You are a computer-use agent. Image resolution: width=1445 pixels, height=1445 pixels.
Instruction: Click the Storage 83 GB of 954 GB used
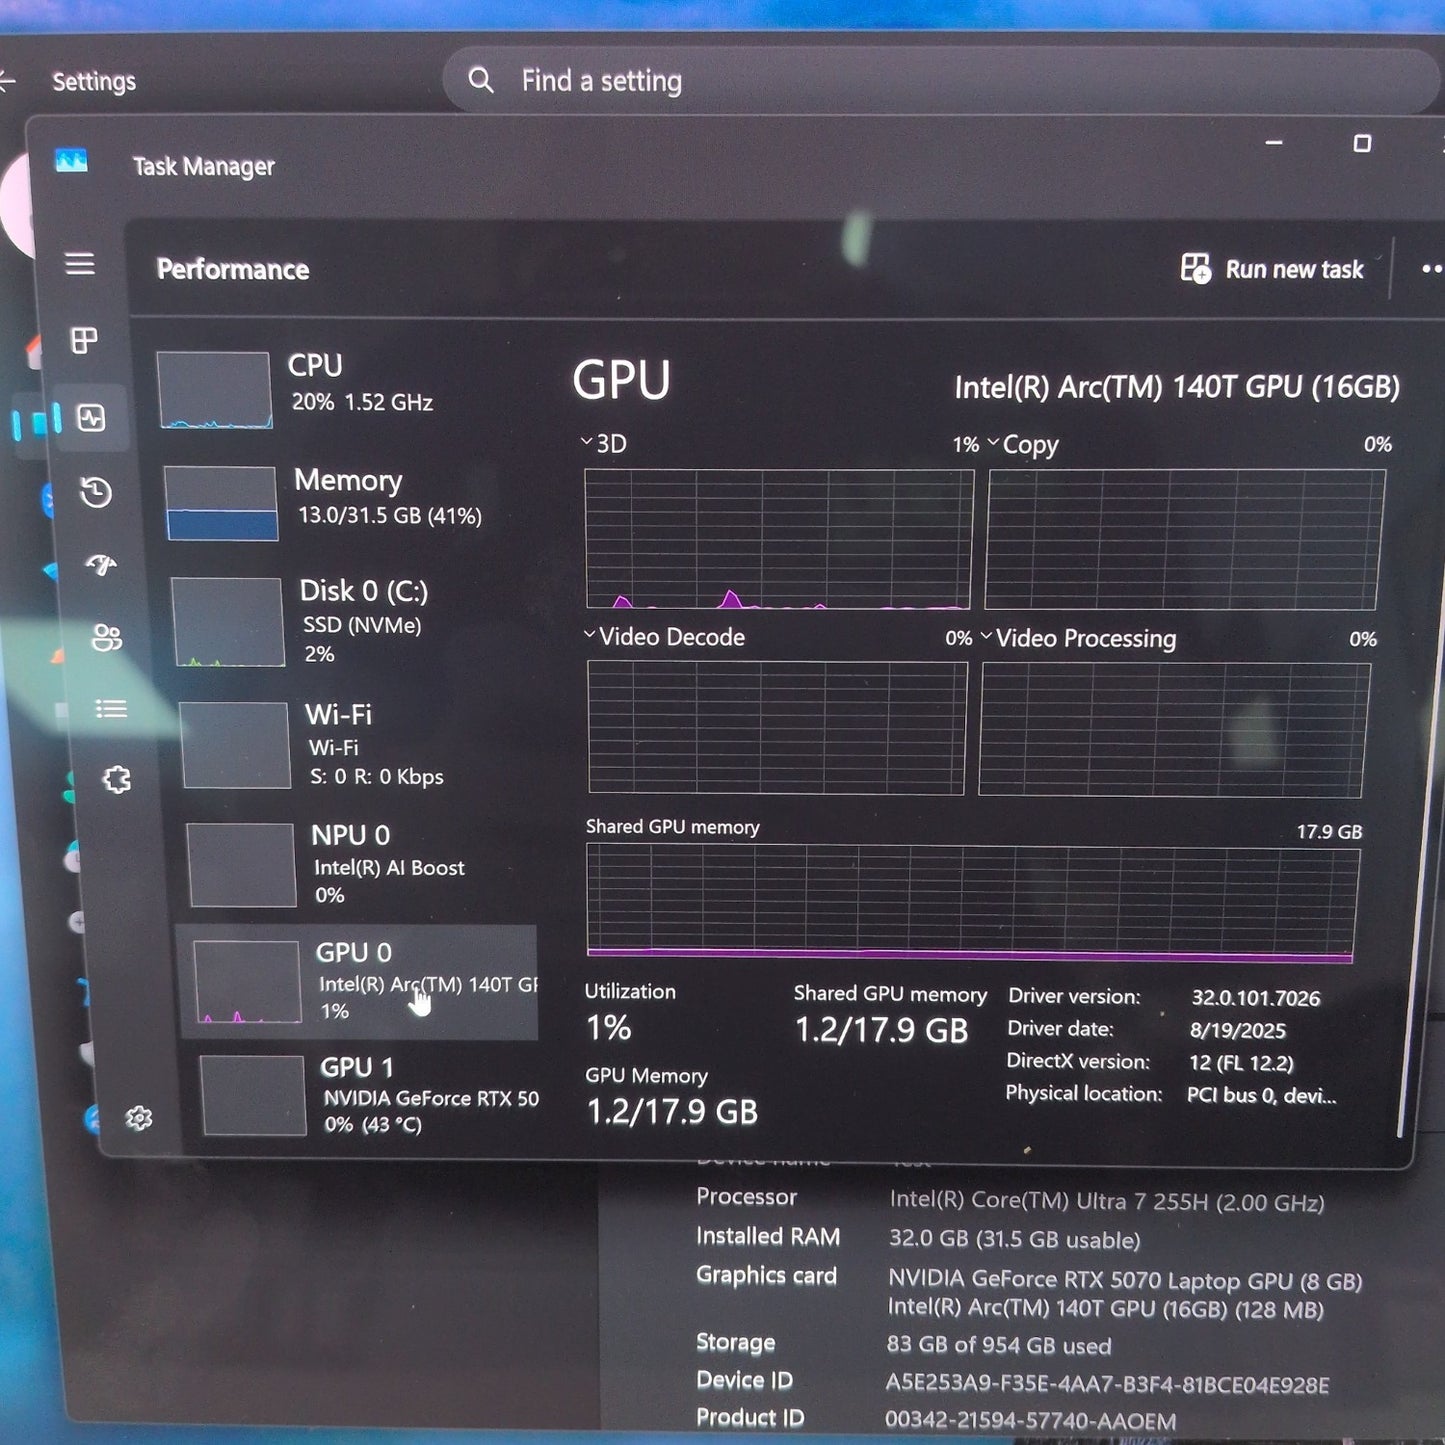pos(998,1345)
